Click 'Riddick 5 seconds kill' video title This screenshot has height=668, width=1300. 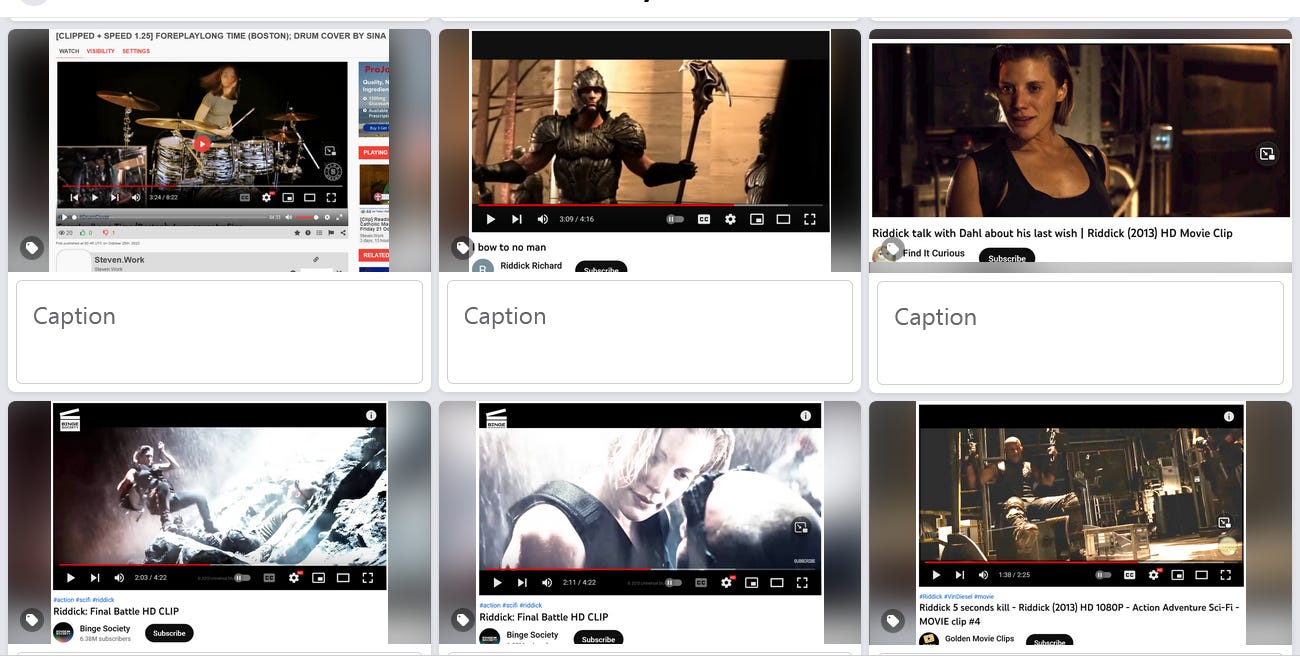coord(1079,614)
